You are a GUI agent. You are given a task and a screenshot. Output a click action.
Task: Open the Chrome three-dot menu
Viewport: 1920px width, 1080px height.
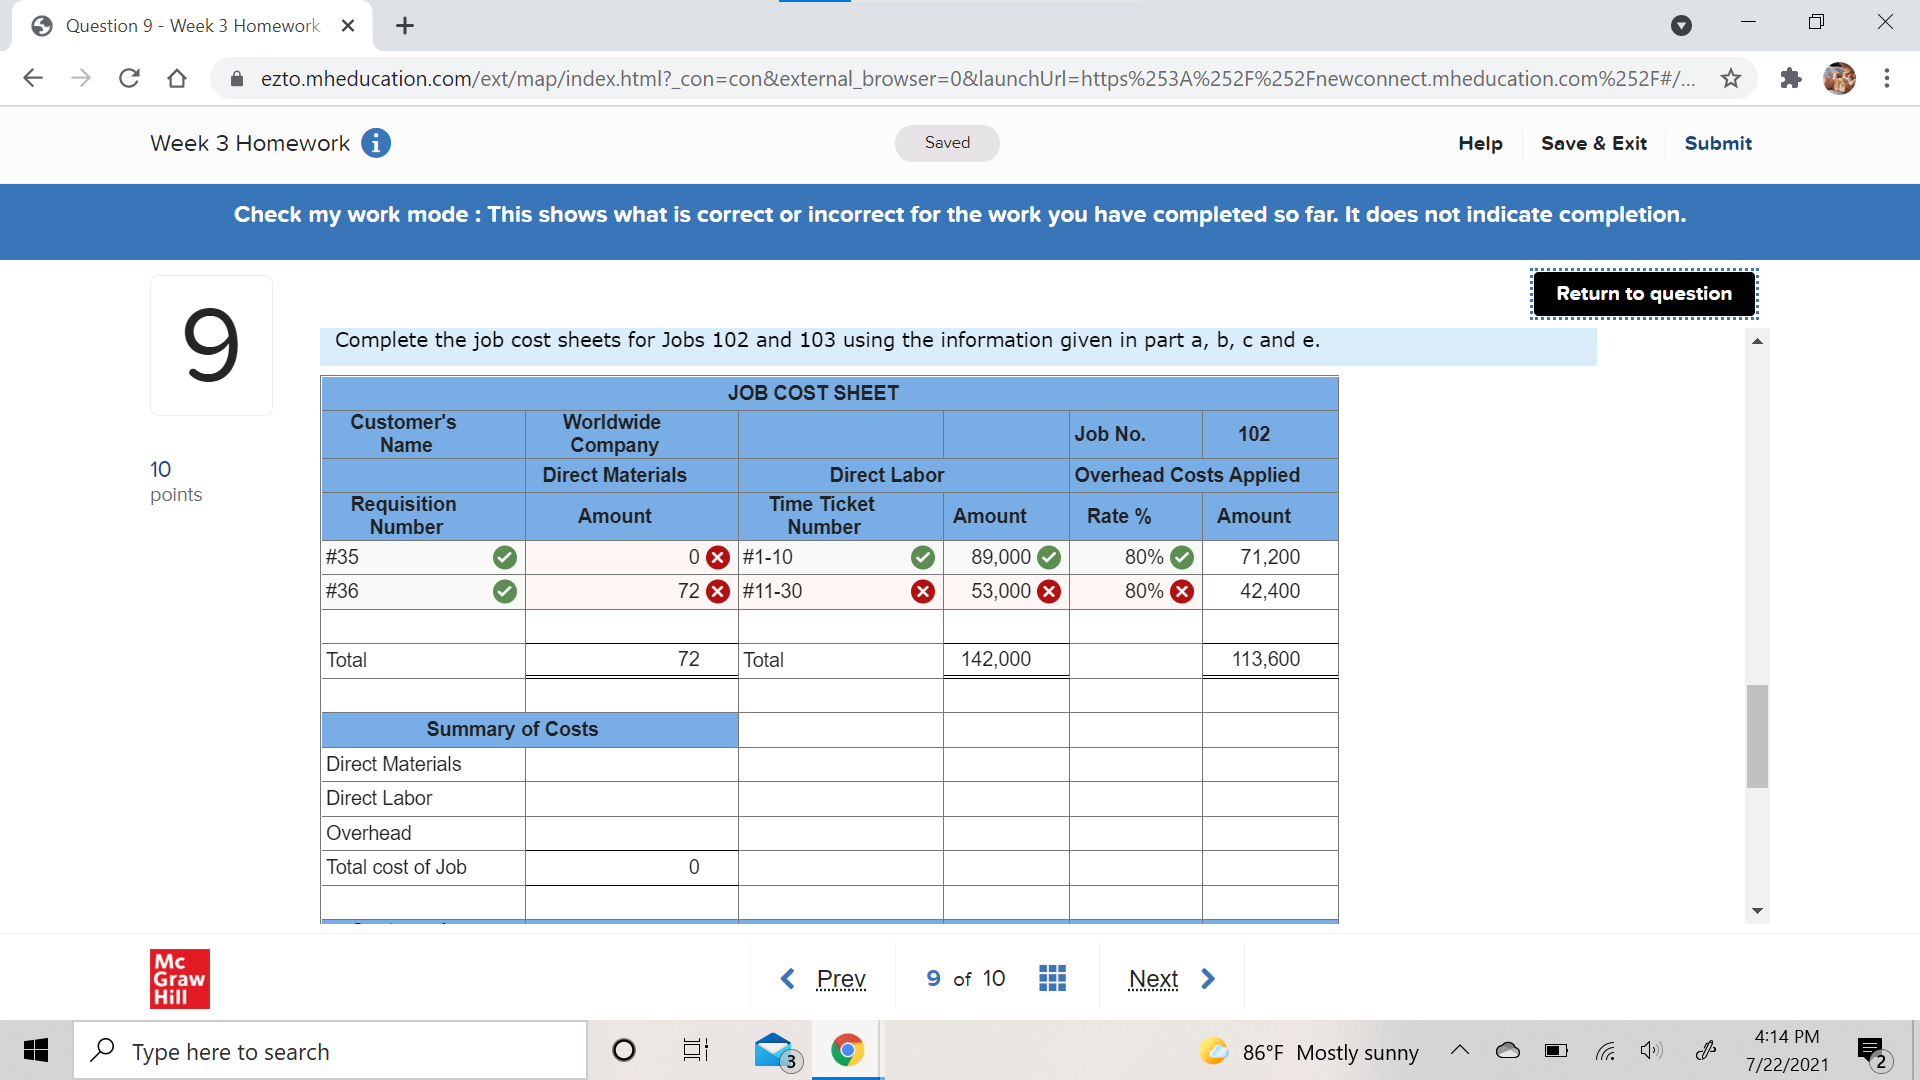click(x=1886, y=78)
